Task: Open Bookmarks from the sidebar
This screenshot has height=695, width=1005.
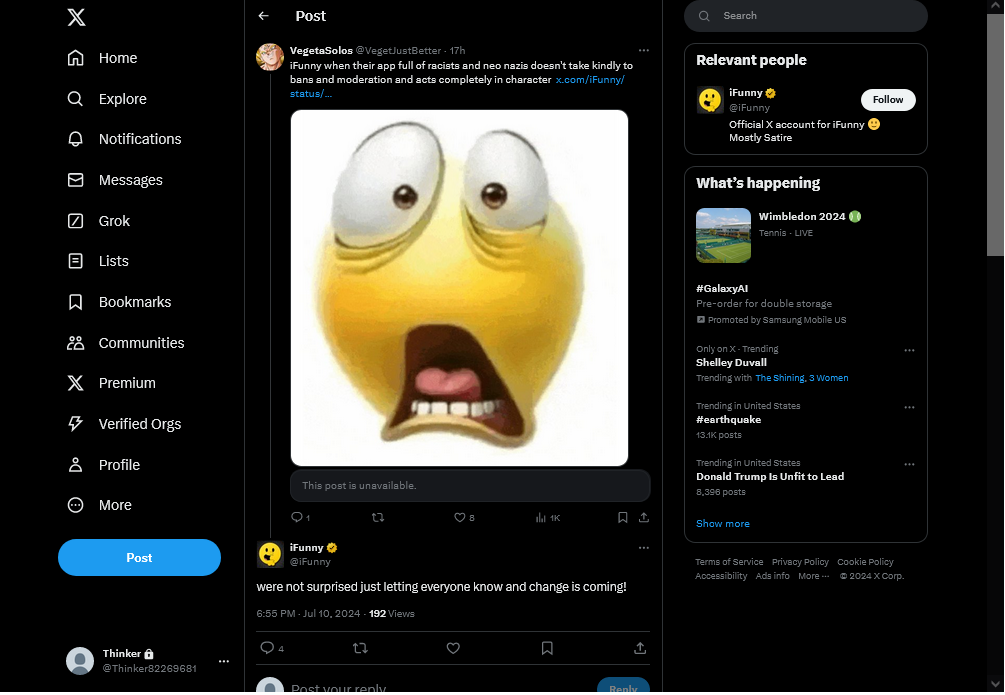Action: click(x=119, y=303)
